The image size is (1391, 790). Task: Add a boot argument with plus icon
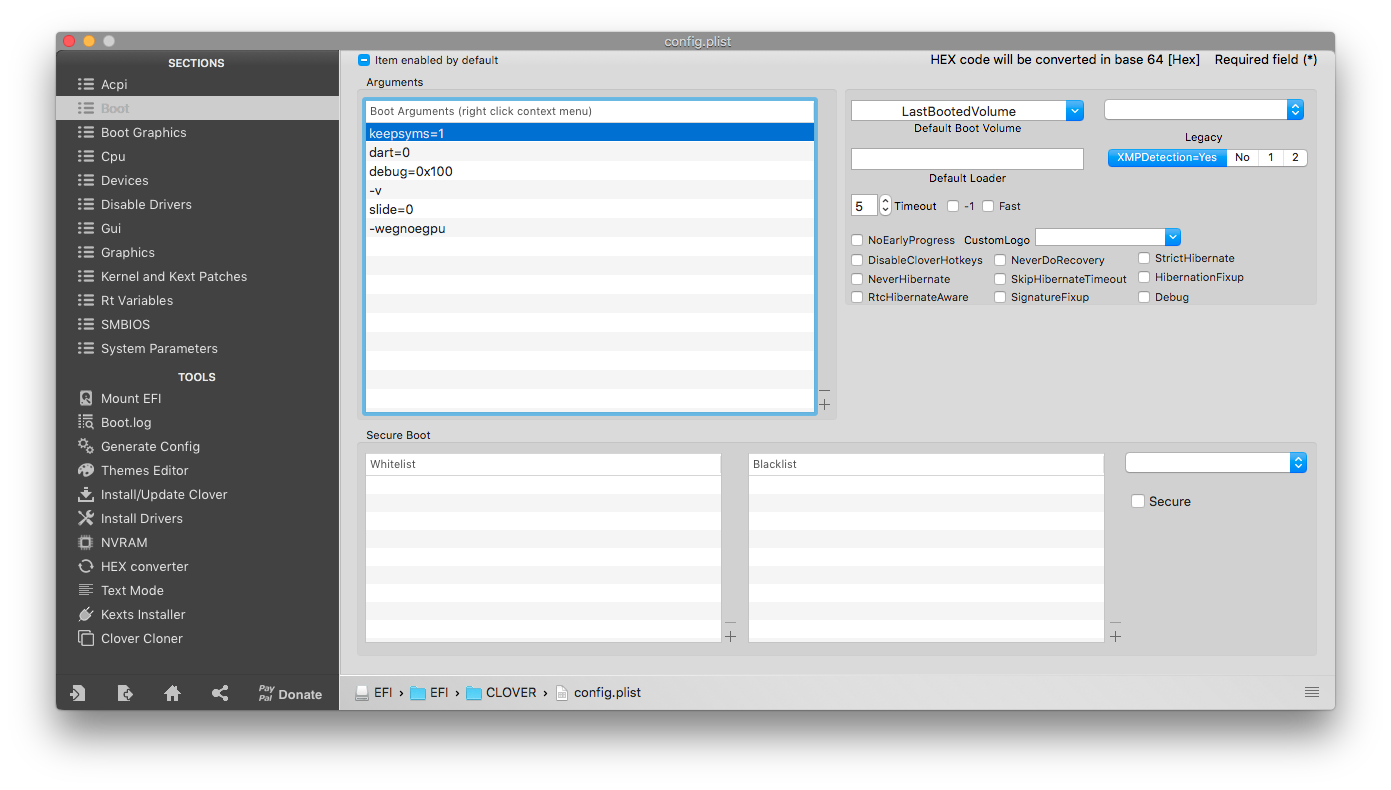[x=824, y=405]
